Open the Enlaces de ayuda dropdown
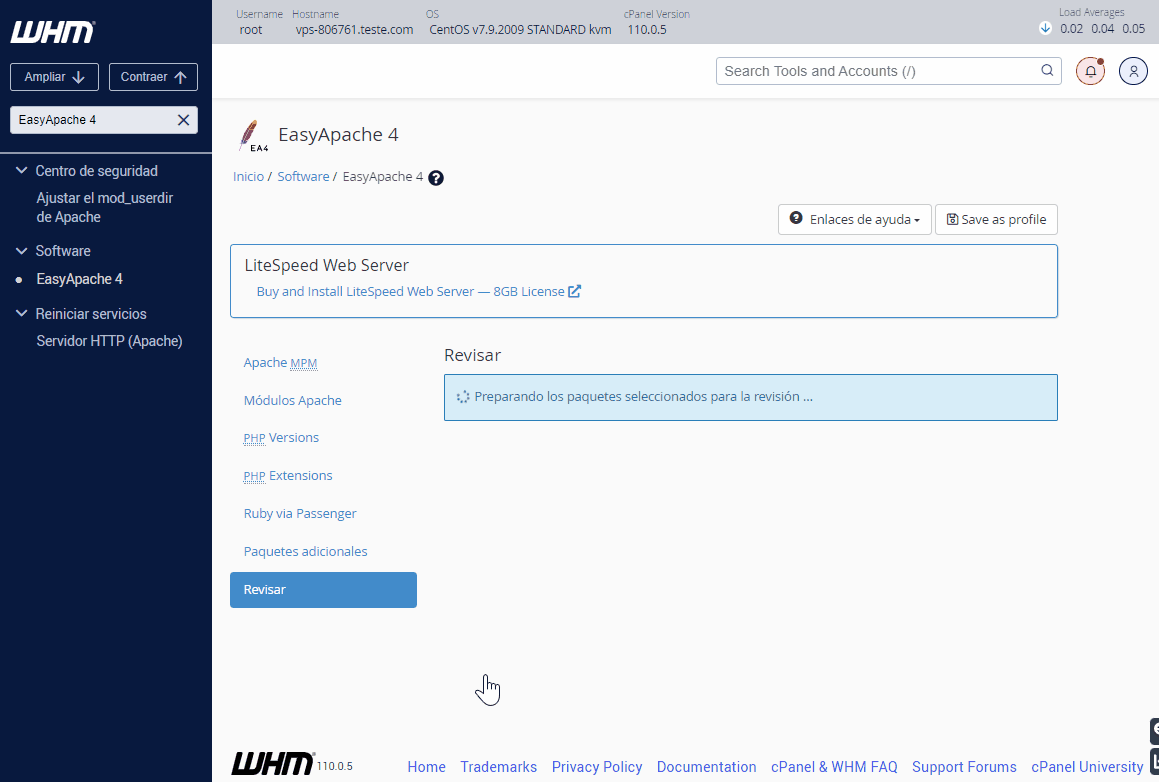Viewport: 1159px width, 782px height. click(x=854, y=220)
